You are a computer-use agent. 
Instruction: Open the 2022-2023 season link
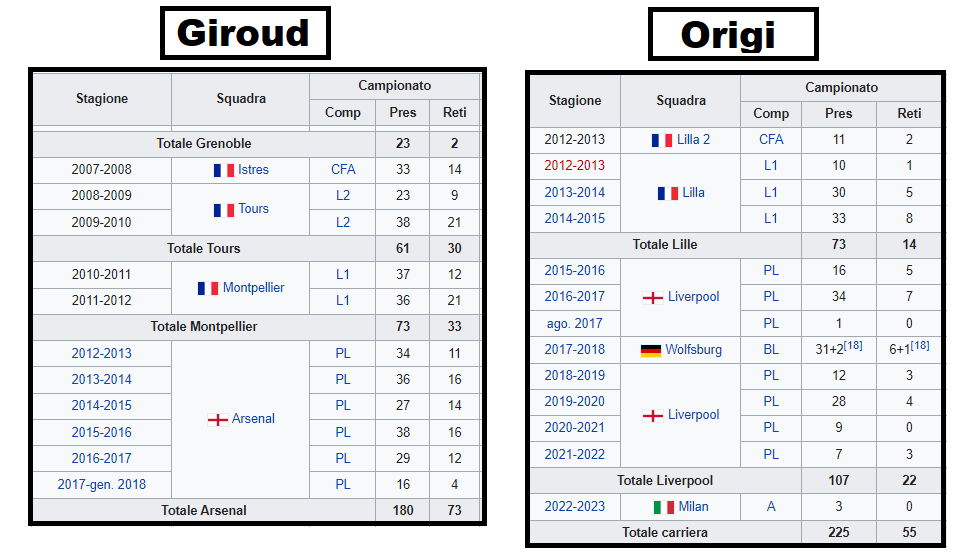pos(575,507)
